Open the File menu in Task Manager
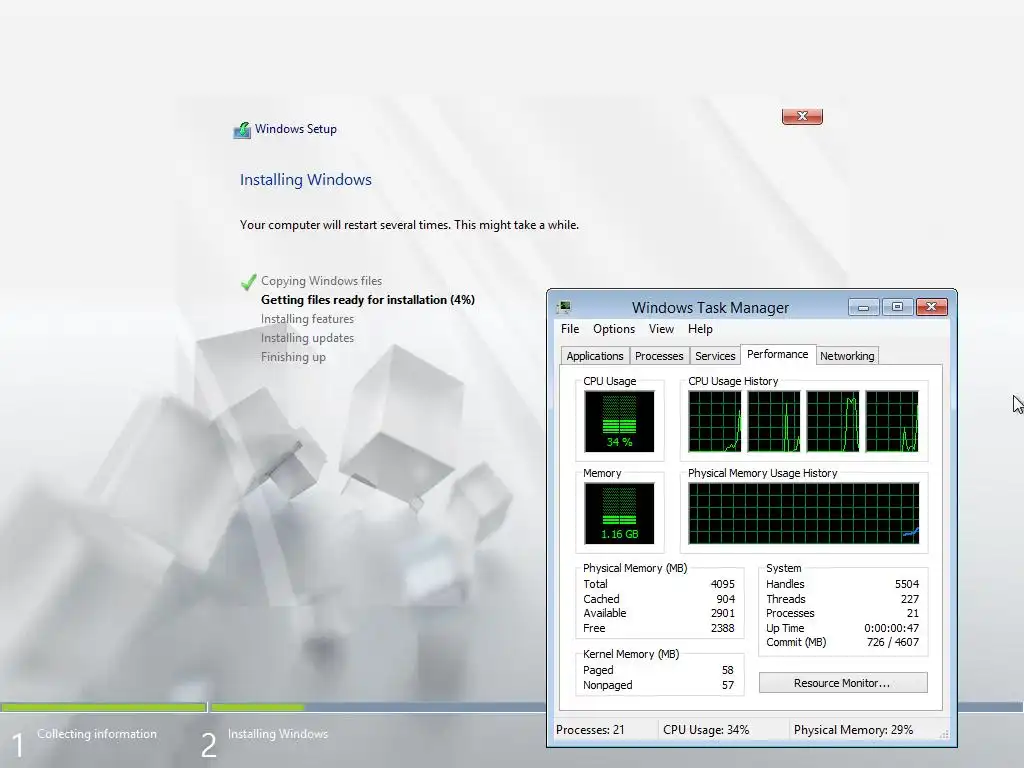 569,329
